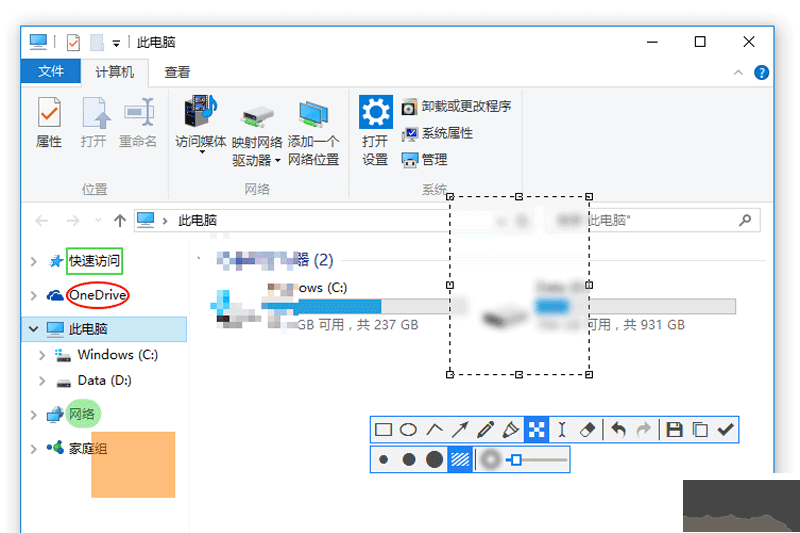Confirm capture with the checkmark
This screenshot has height=533, width=800.
click(x=725, y=430)
